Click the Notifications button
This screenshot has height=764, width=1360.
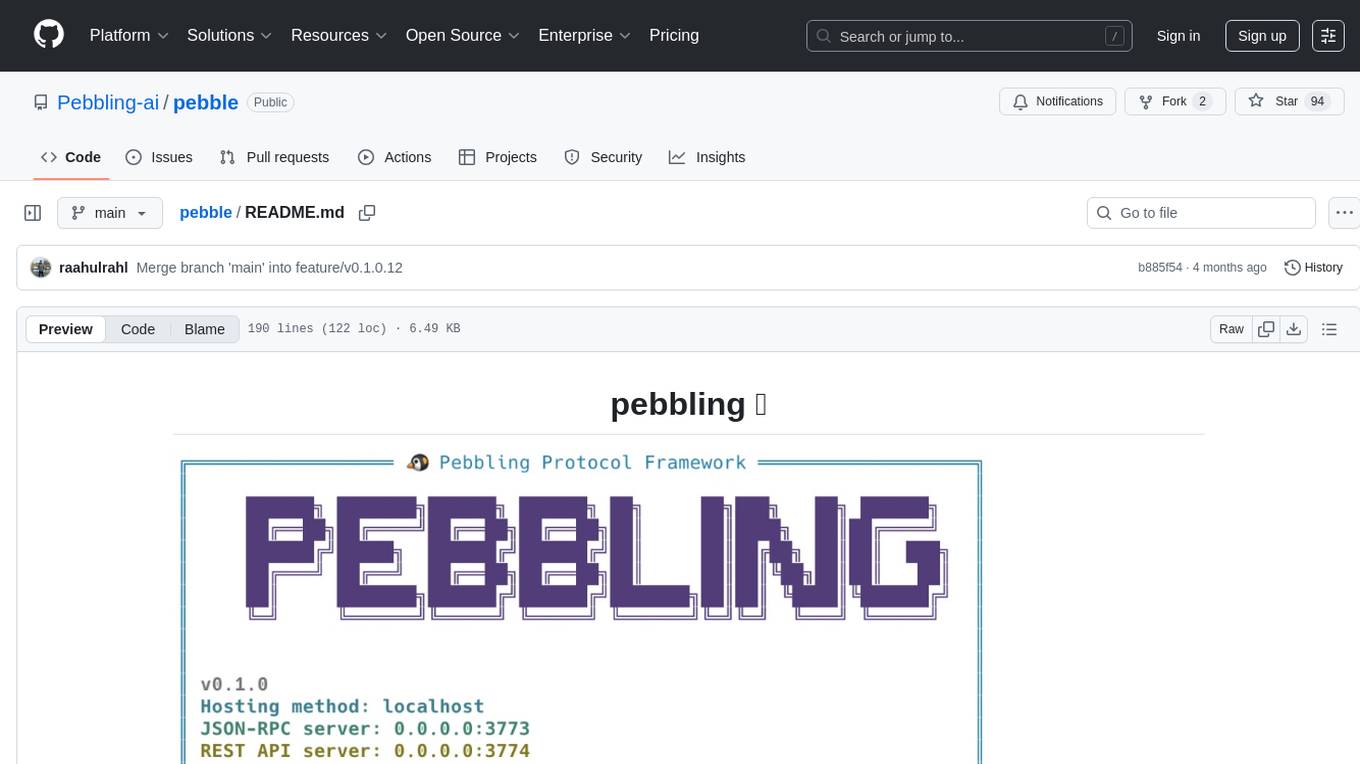click(x=1058, y=102)
